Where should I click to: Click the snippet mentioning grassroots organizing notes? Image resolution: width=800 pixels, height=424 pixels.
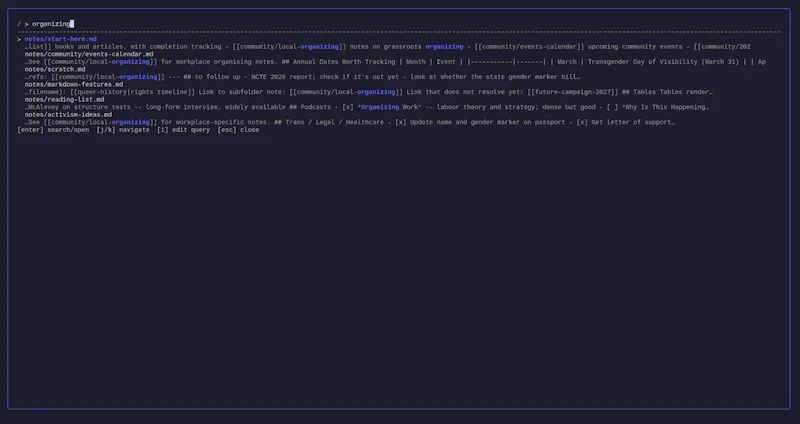coord(387,47)
